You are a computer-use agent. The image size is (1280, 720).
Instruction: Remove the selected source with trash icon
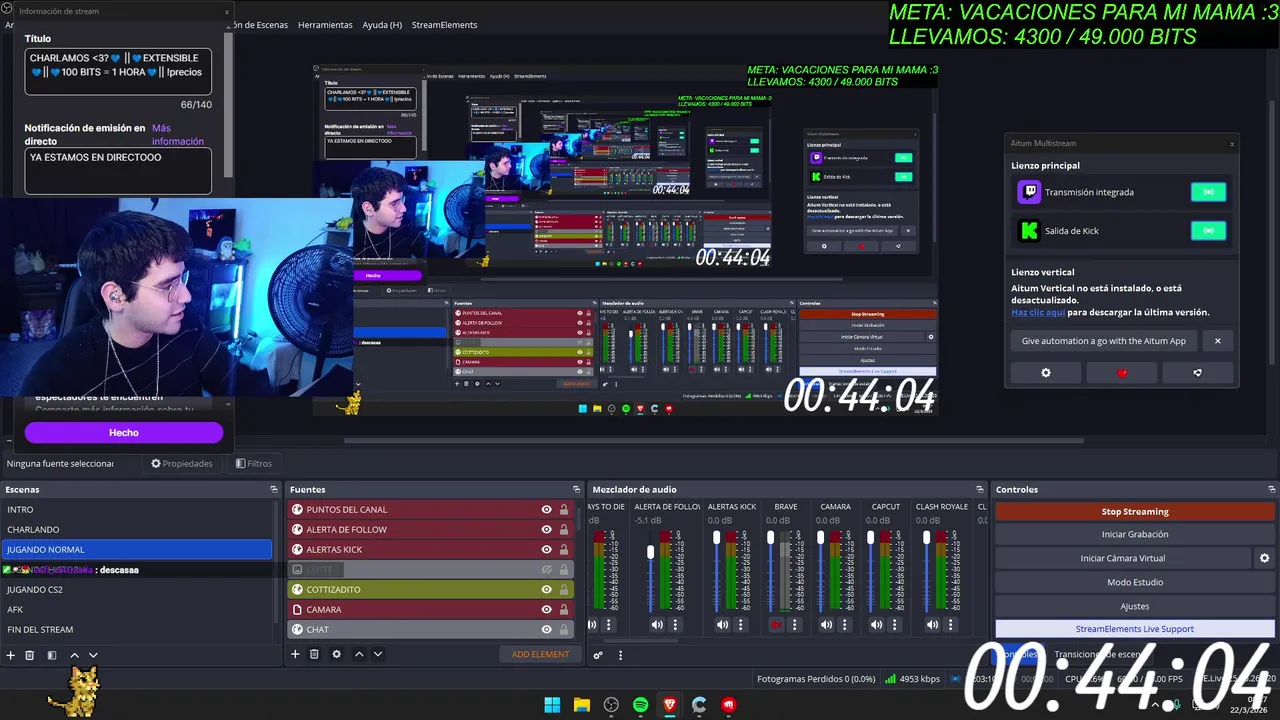point(314,654)
